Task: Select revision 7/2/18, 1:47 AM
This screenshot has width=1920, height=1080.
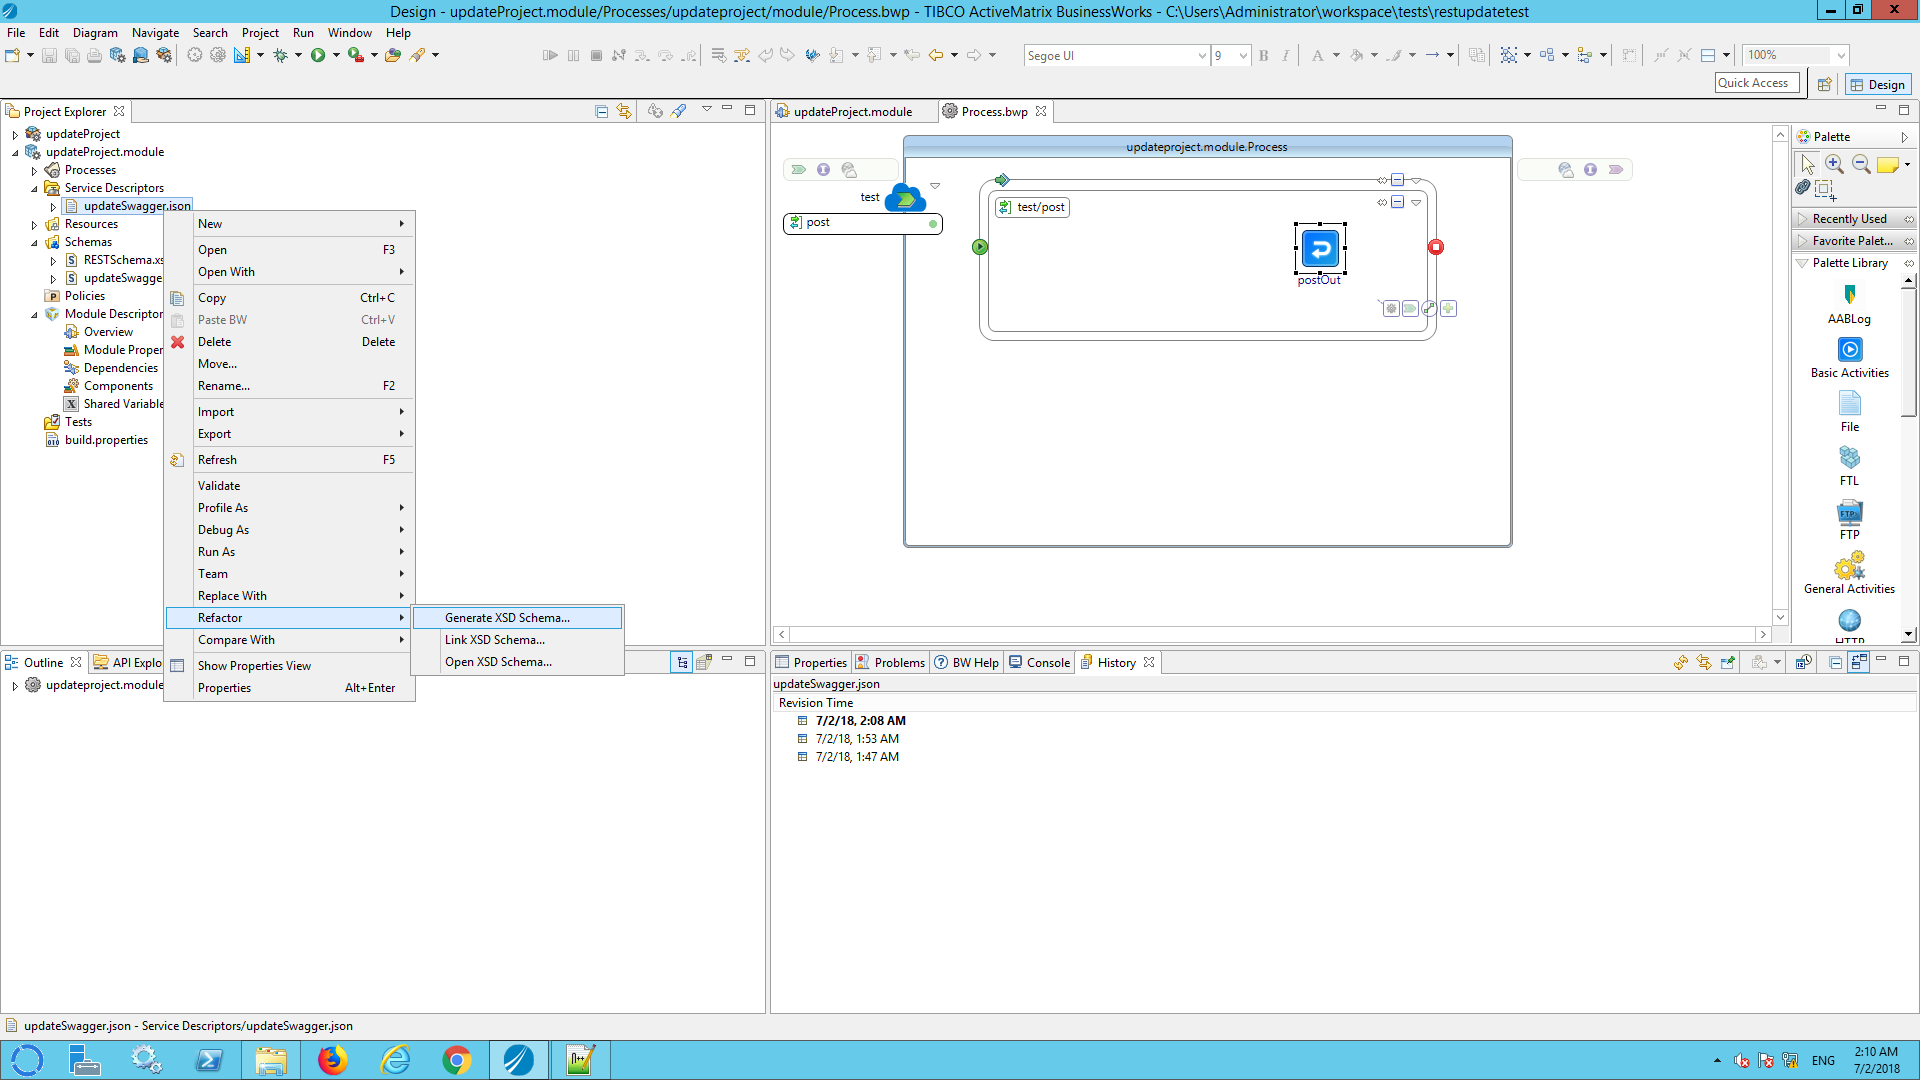Action: (x=857, y=757)
